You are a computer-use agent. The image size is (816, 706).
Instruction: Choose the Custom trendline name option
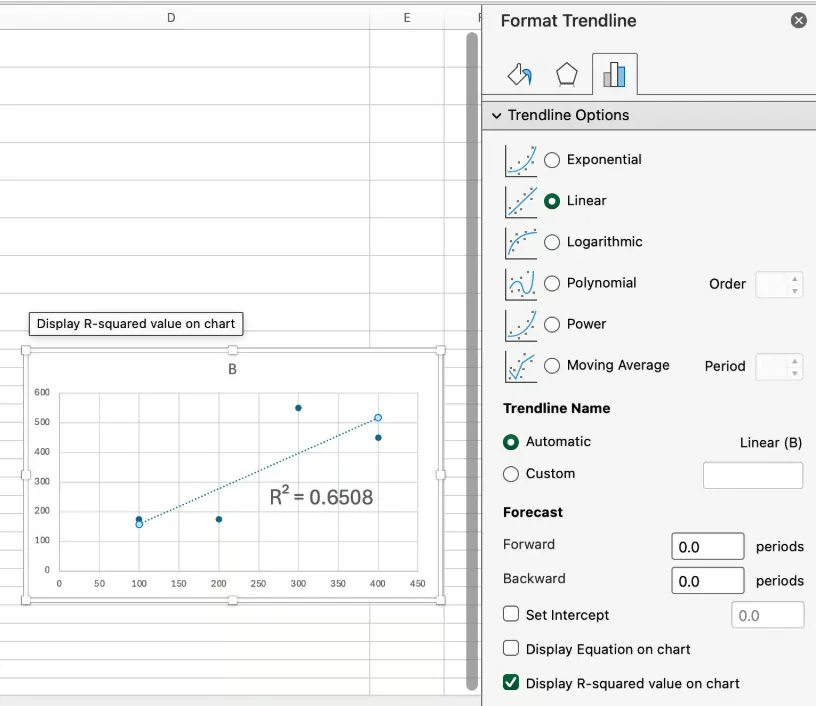click(x=511, y=474)
